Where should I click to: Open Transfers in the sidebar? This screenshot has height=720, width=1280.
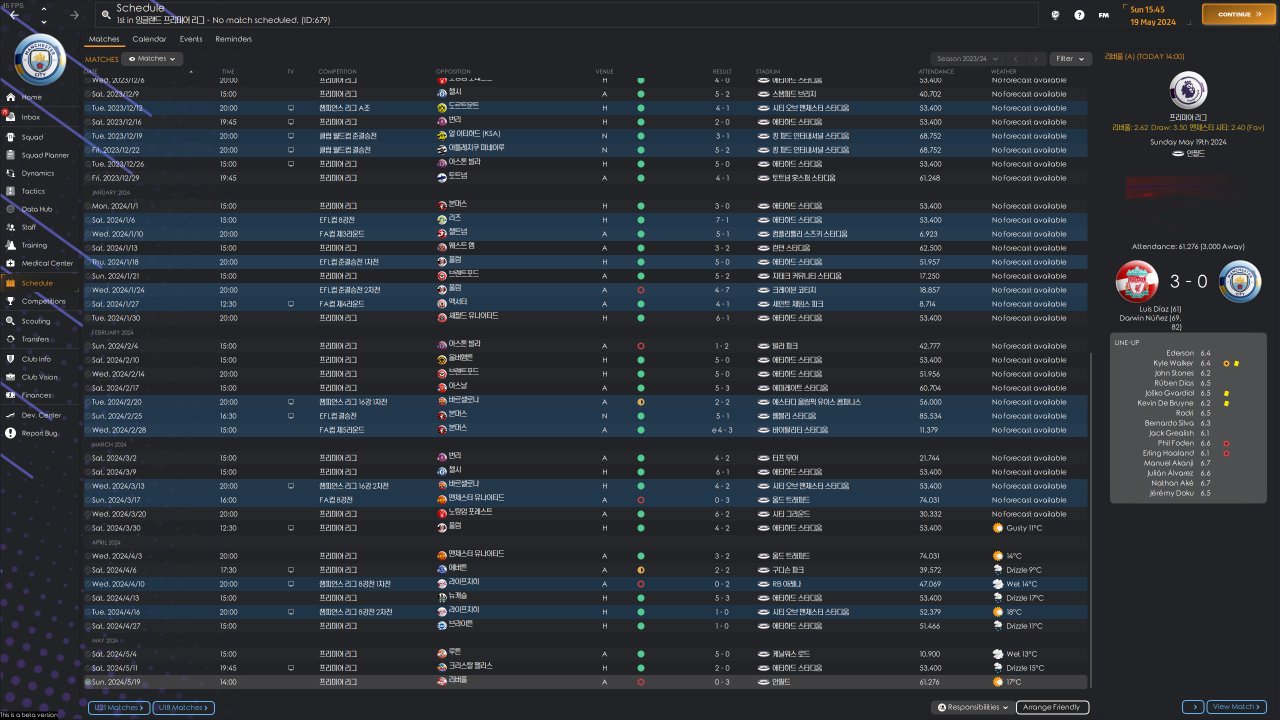pos(36,339)
